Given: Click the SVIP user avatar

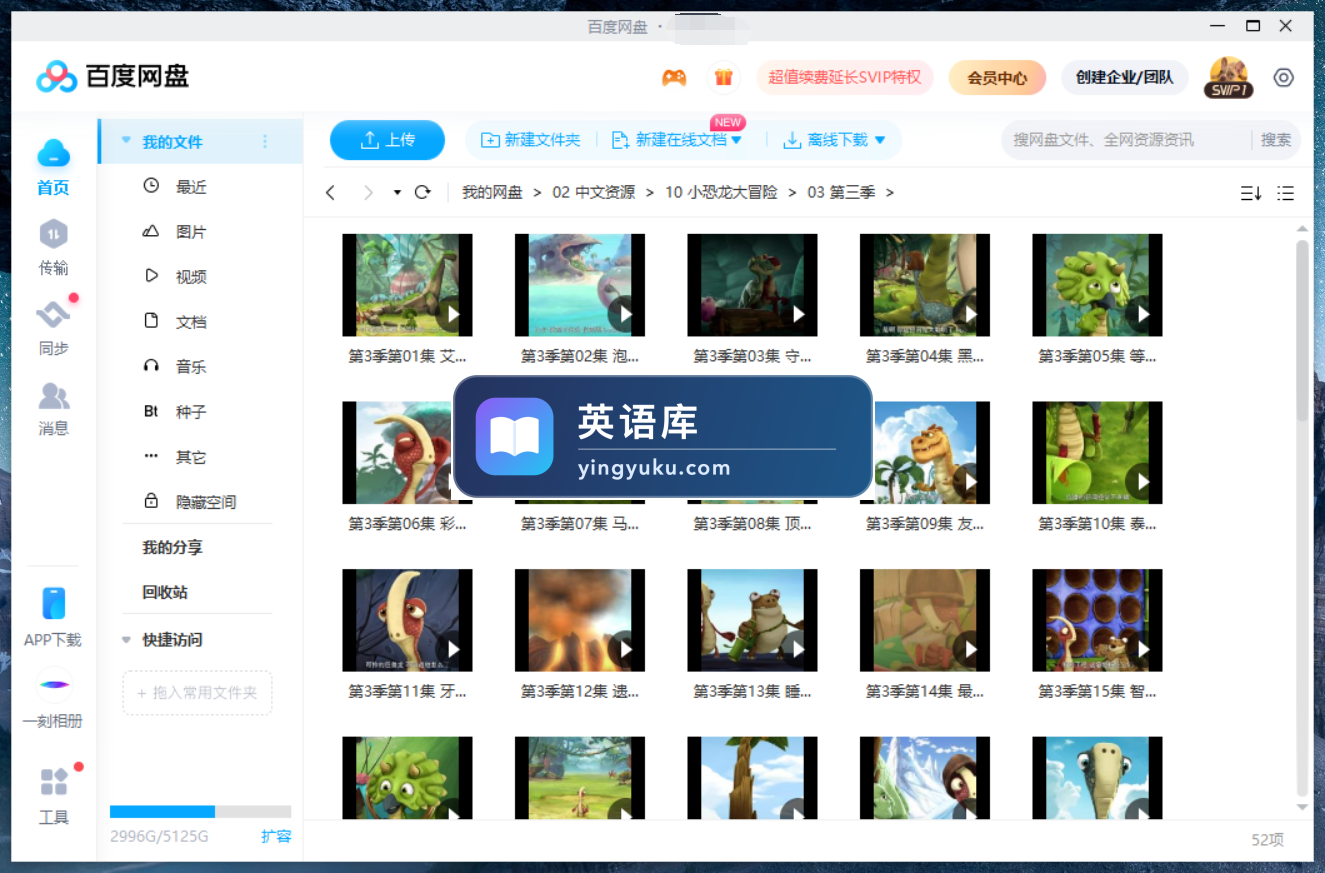Looking at the screenshot, I should click(1228, 78).
